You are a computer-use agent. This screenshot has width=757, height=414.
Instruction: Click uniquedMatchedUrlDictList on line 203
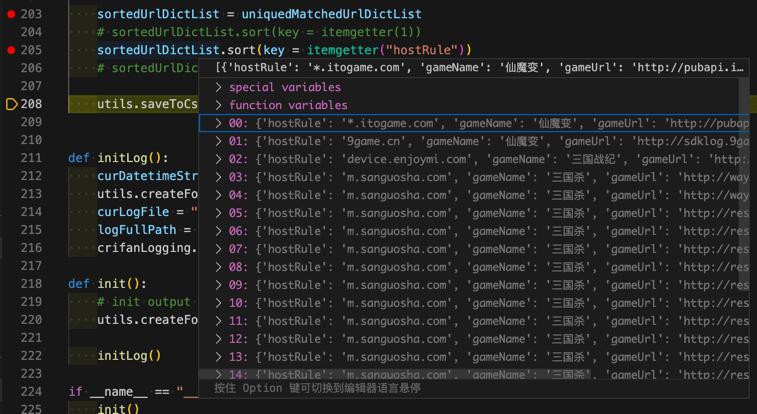coord(331,14)
